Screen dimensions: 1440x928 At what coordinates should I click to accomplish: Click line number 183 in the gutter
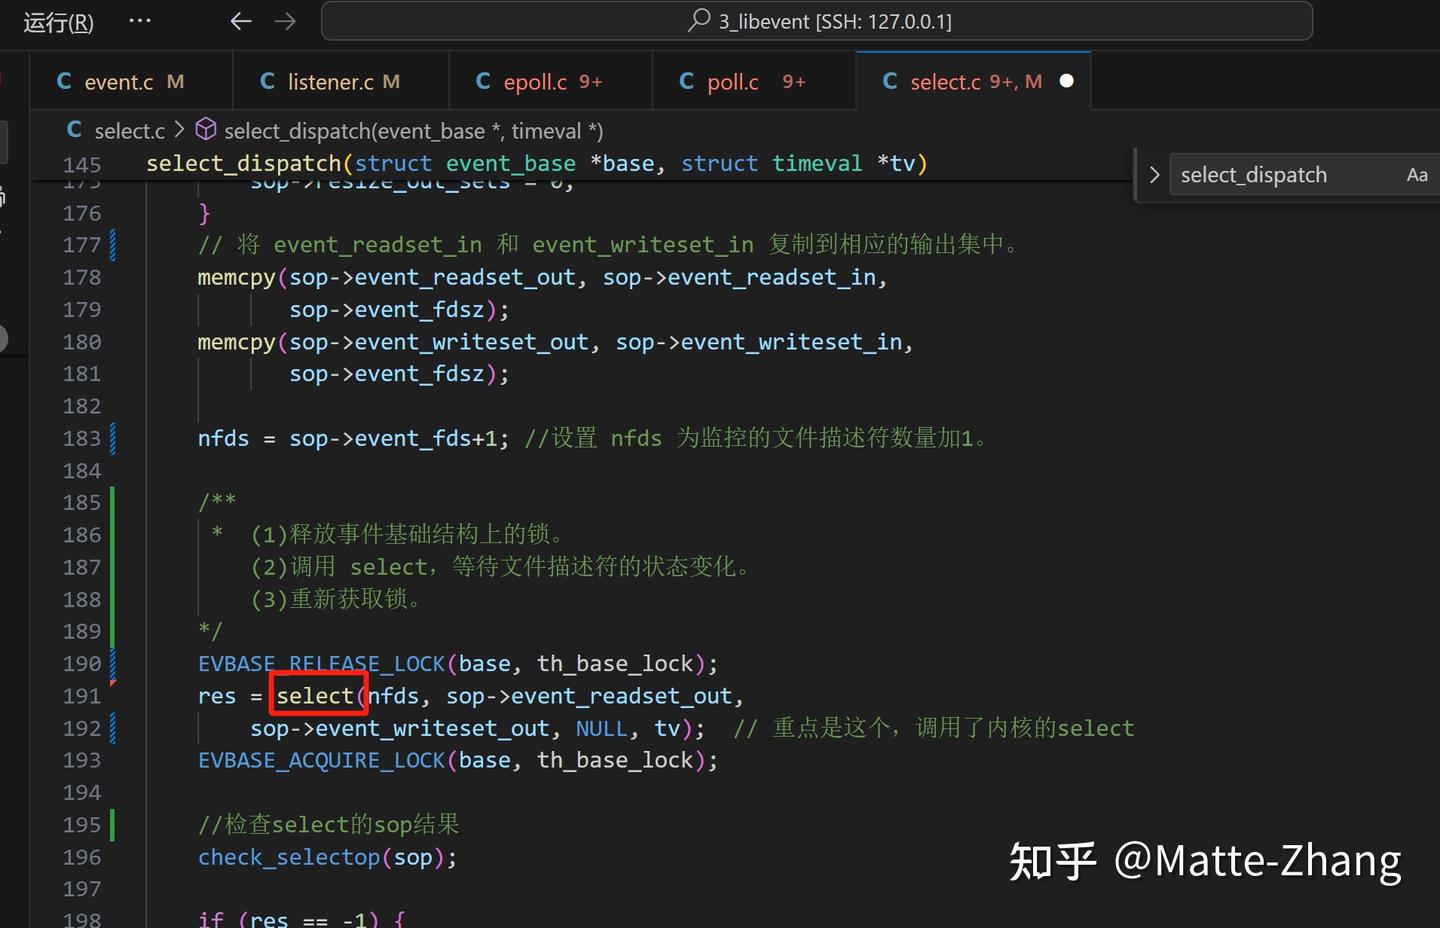(x=82, y=437)
